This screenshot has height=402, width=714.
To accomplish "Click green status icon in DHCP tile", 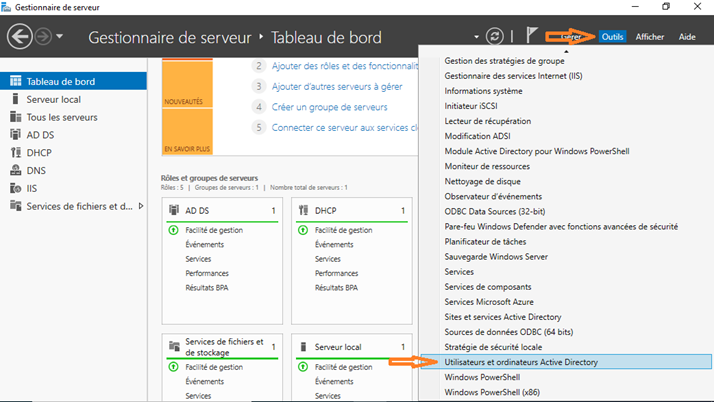I will click(x=303, y=230).
